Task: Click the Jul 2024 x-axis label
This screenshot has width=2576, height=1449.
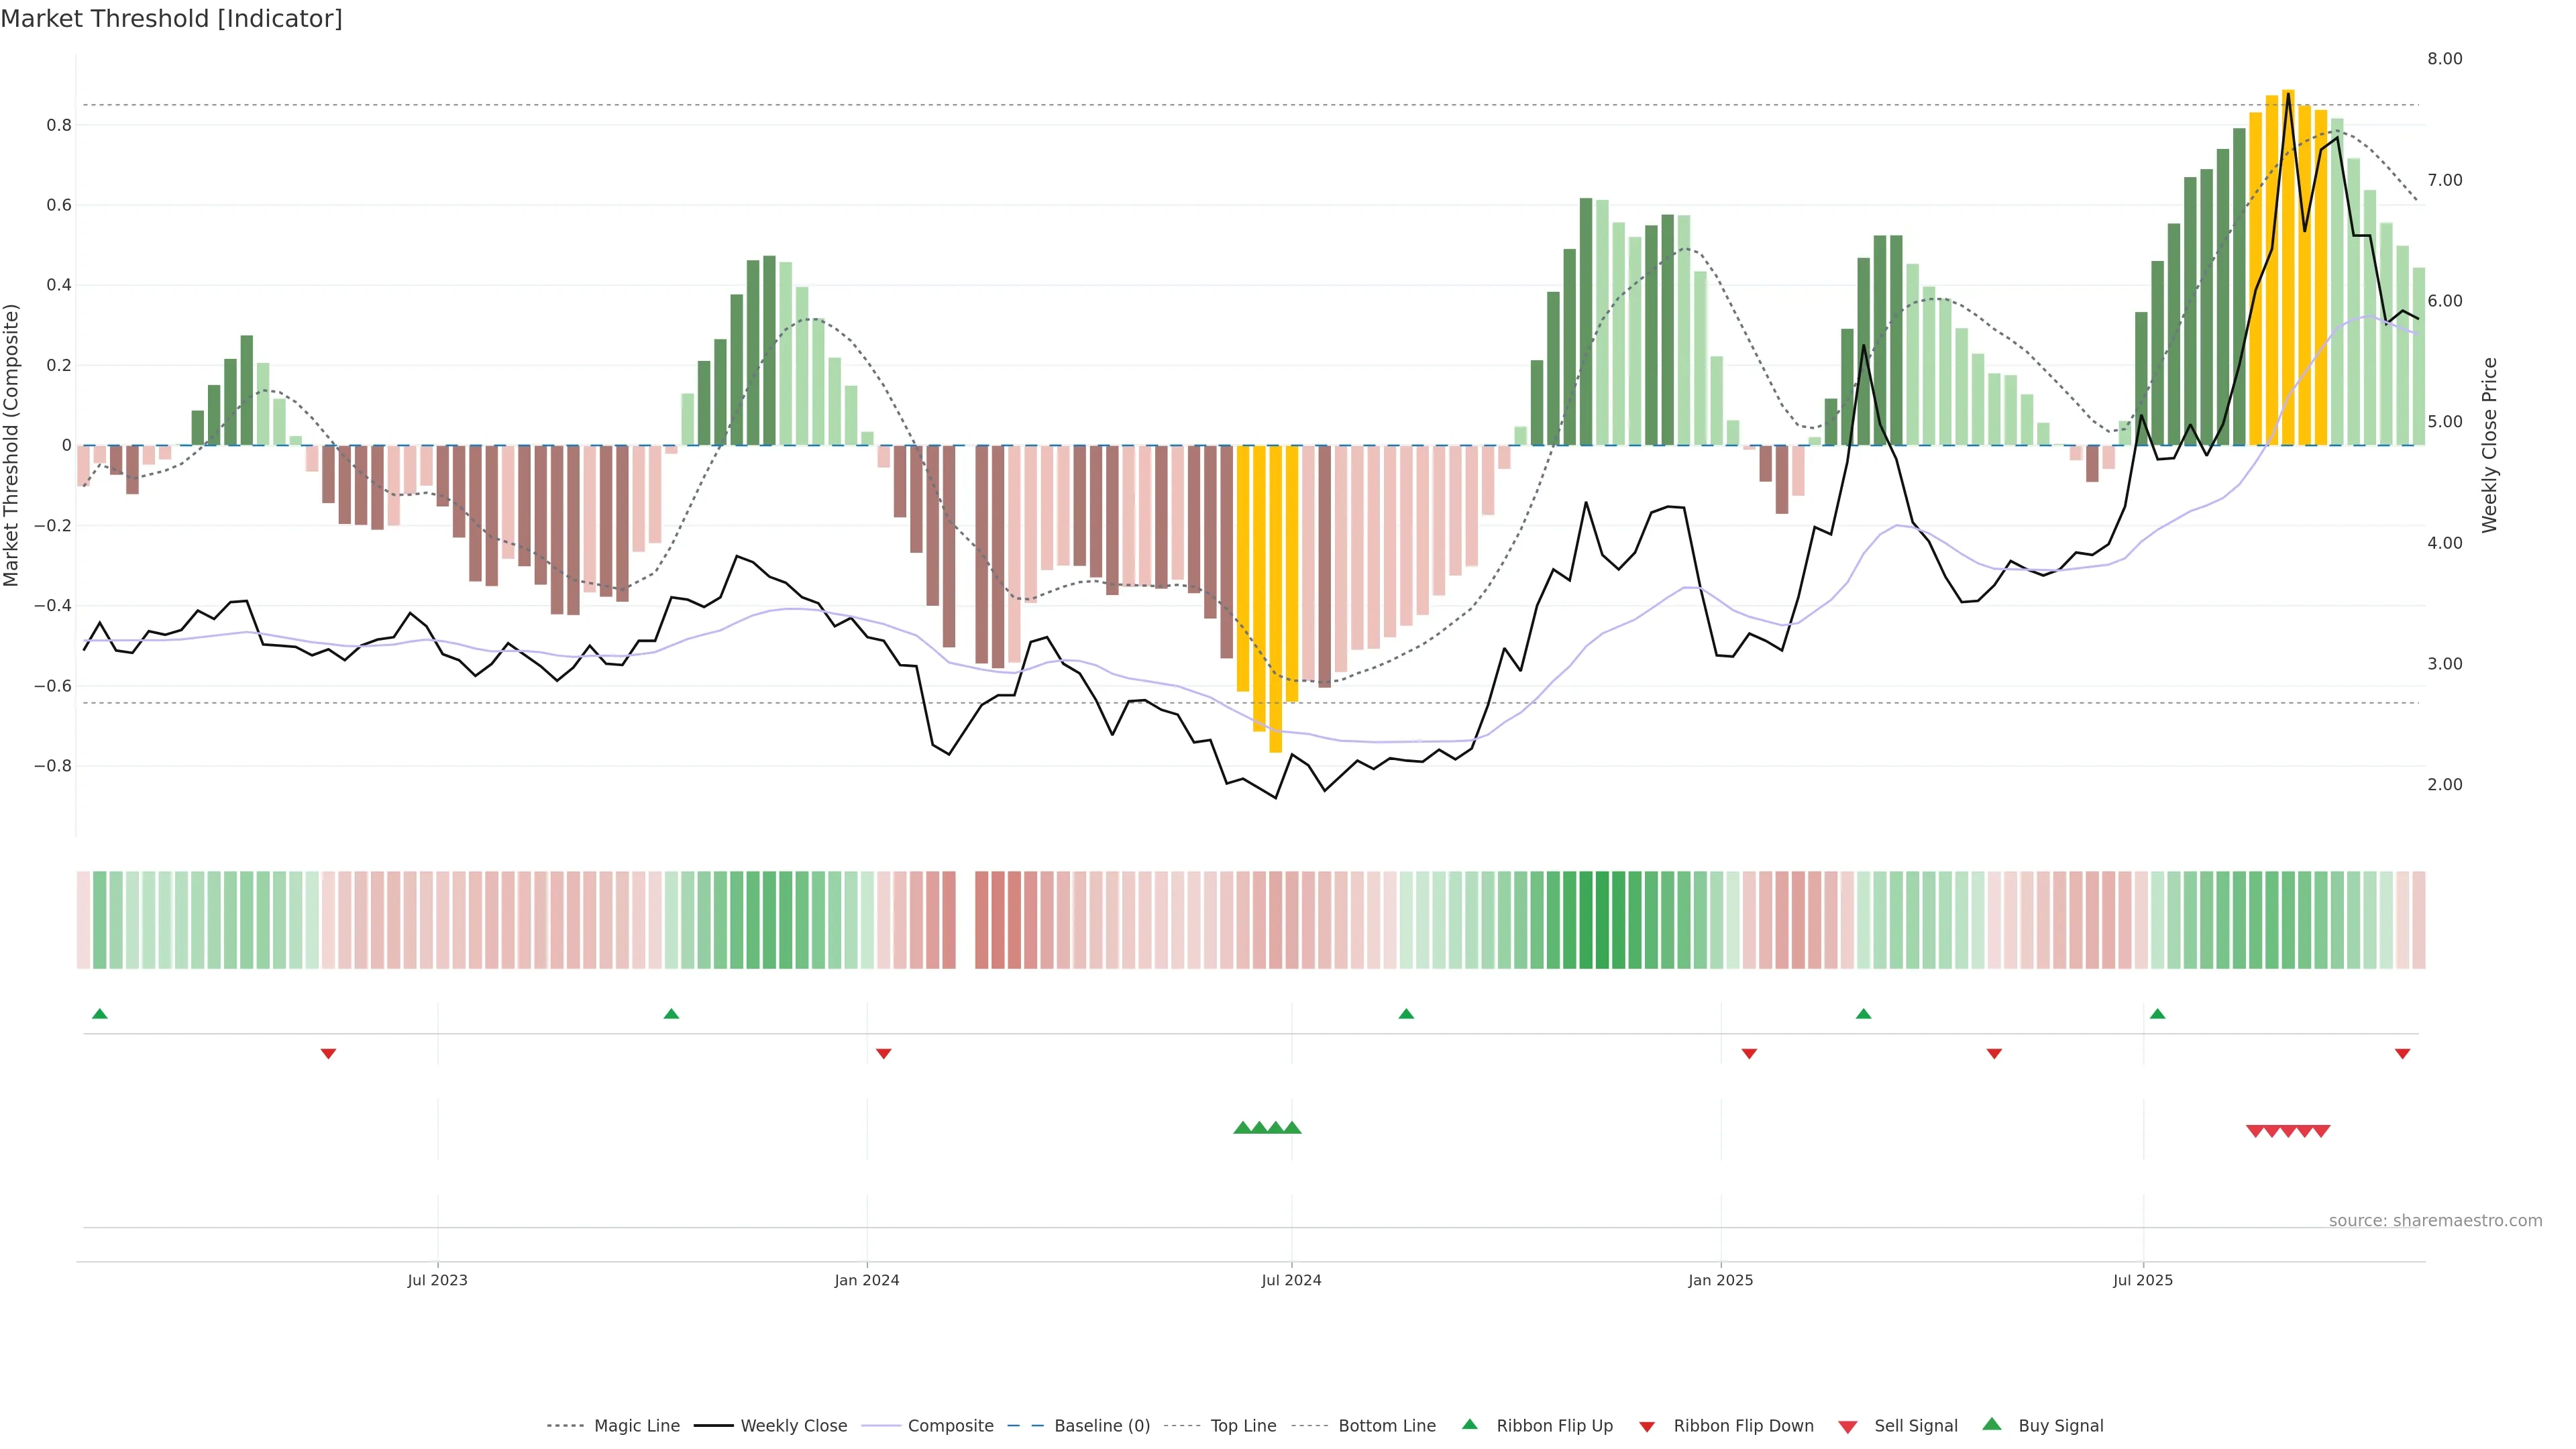Action: [1290, 1280]
